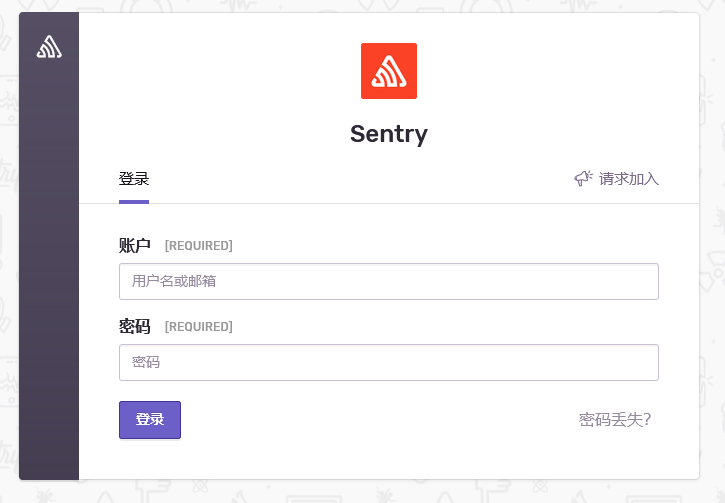Screen dimensions: 725x503
Task: Open the 密码丢失? recovery link
Action: (615, 420)
